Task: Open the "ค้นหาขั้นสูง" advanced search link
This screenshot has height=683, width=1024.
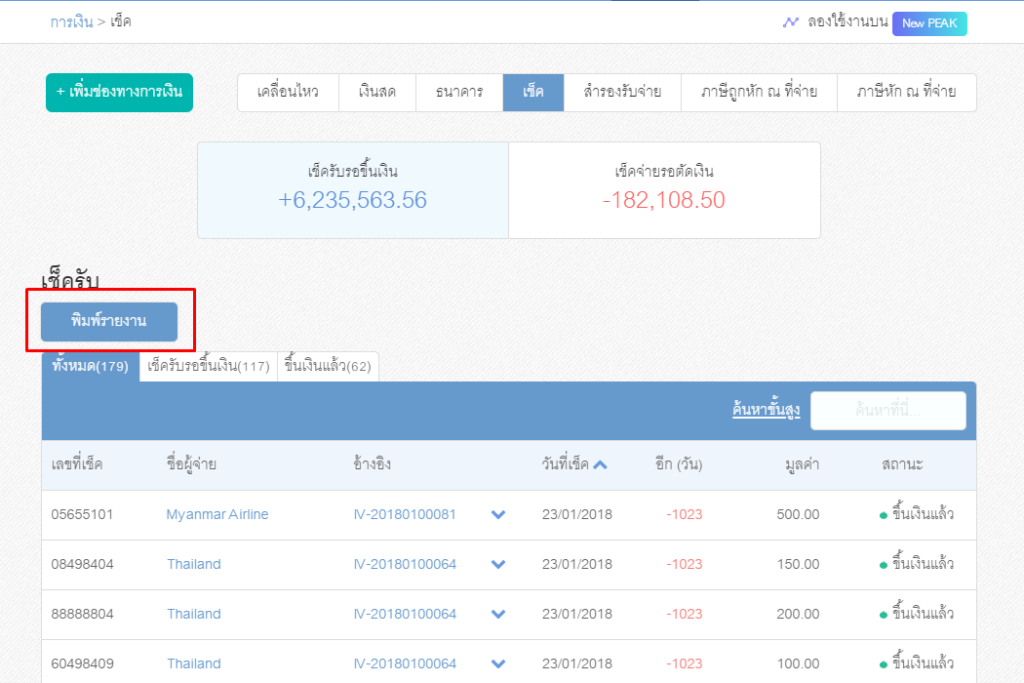Action: [x=765, y=410]
